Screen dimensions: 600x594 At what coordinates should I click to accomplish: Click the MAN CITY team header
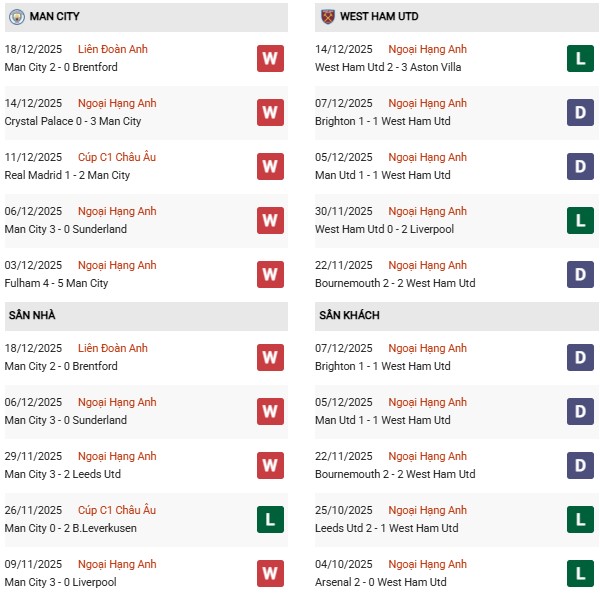(56, 17)
